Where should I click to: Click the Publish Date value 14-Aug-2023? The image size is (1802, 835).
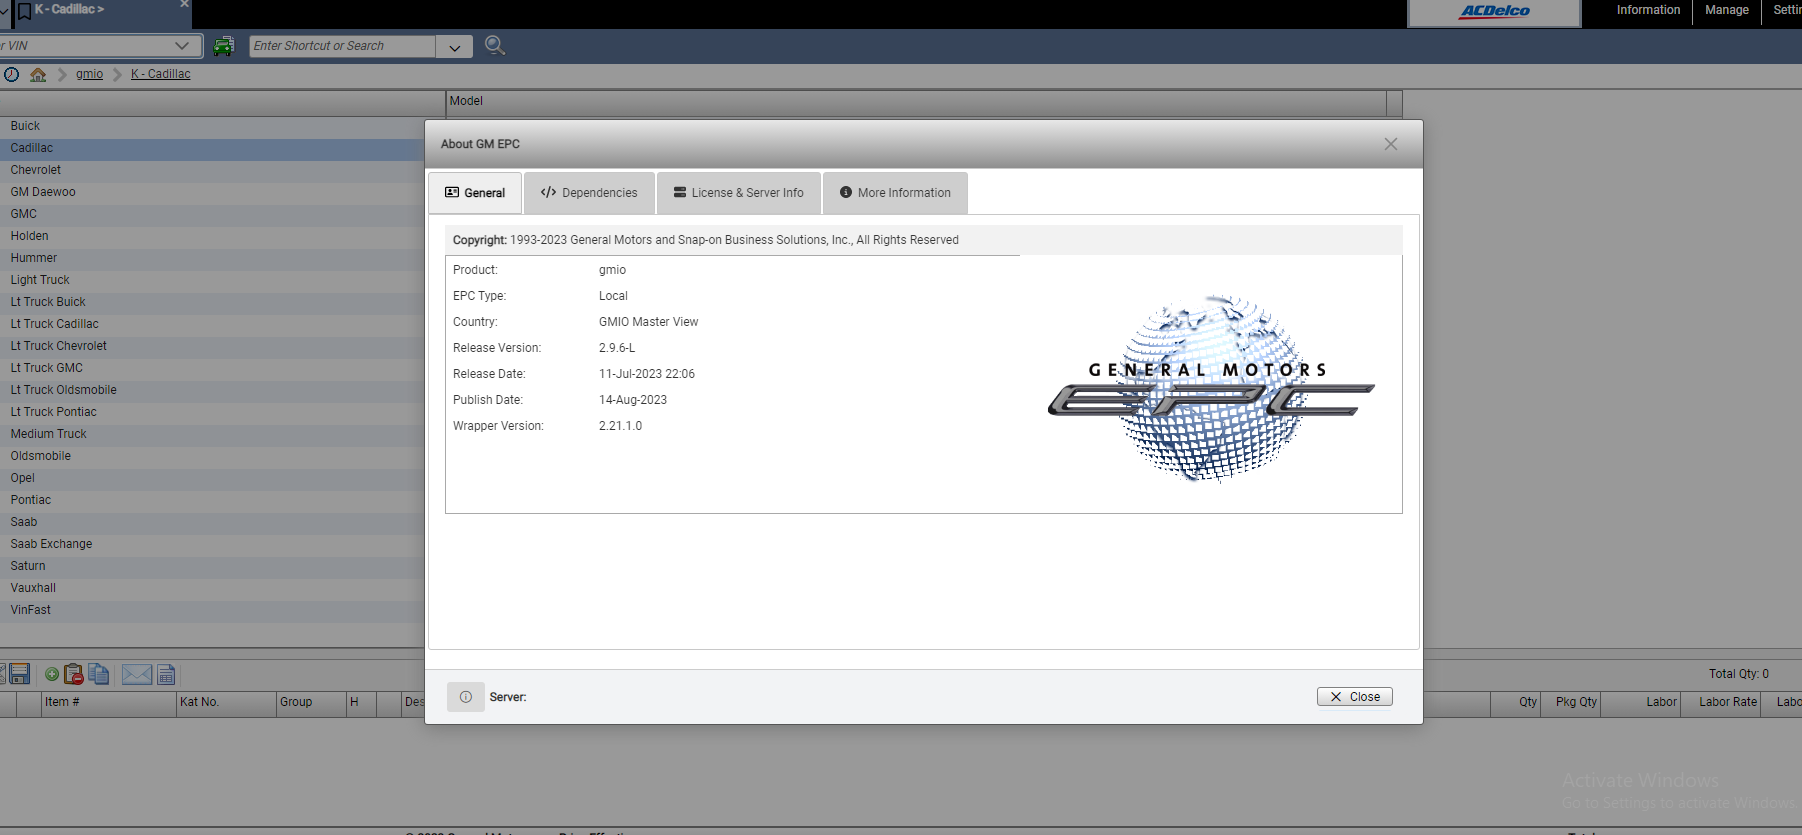(633, 400)
